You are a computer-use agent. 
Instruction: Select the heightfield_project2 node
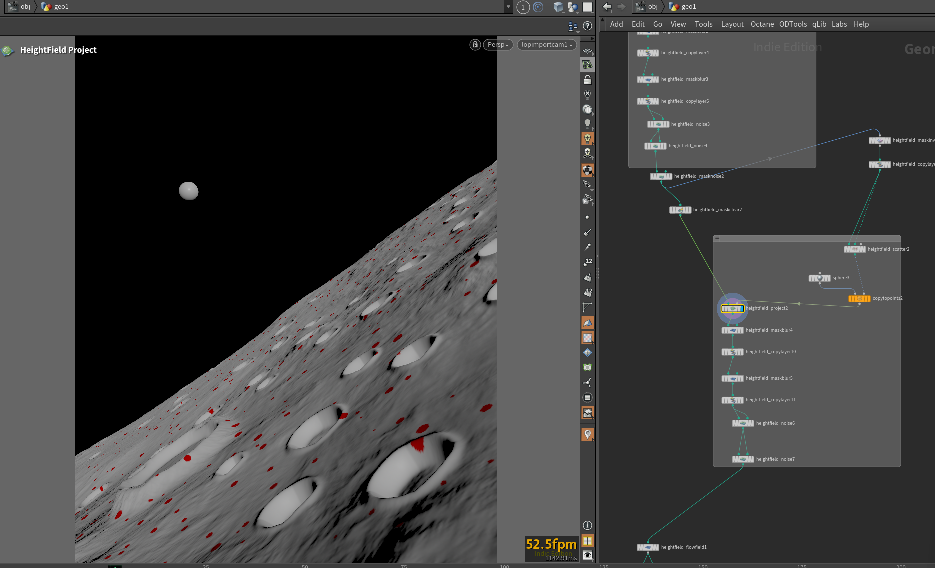(732, 308)
